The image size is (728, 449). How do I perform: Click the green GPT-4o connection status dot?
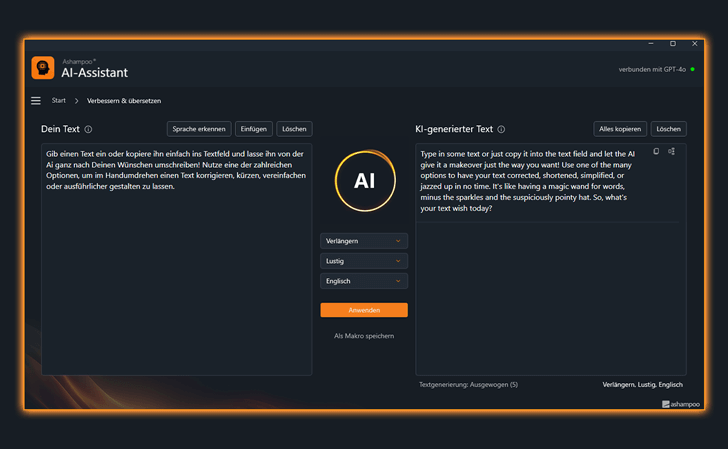pos(693,69)
